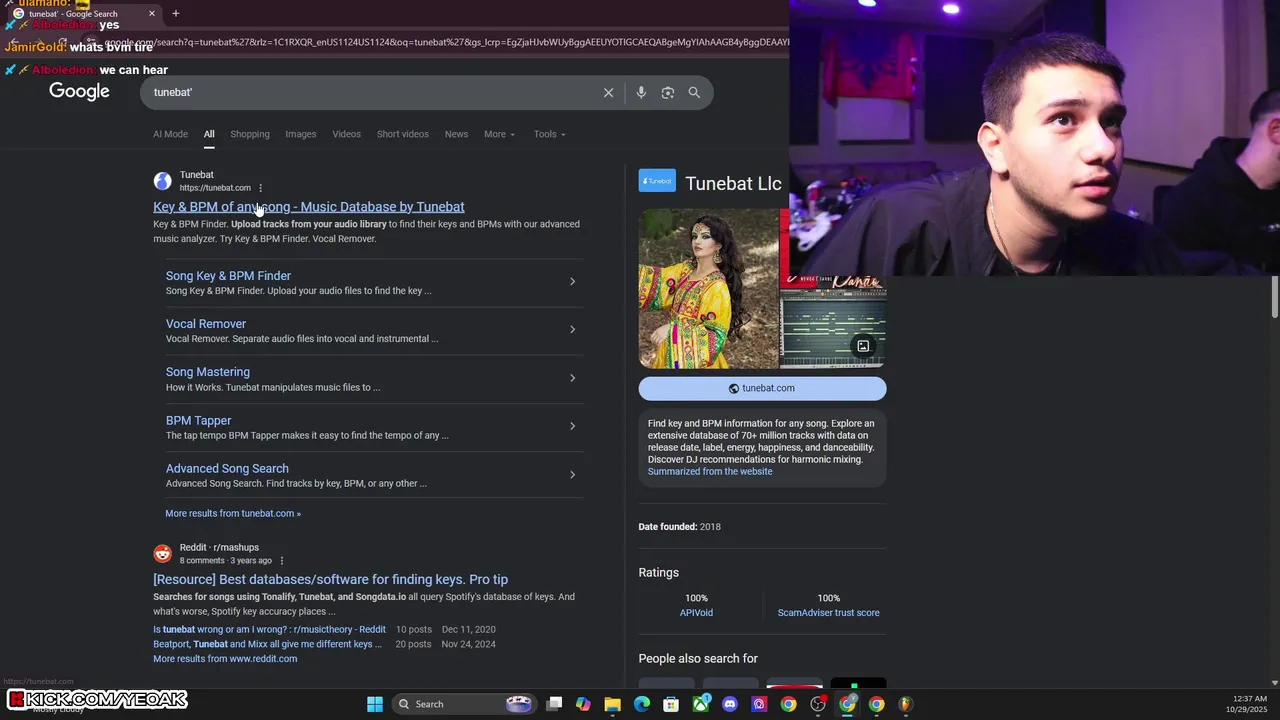Start voice search with the microphone icon
Viewport: 1280px width, 720px height.
(x=641, y=92)
